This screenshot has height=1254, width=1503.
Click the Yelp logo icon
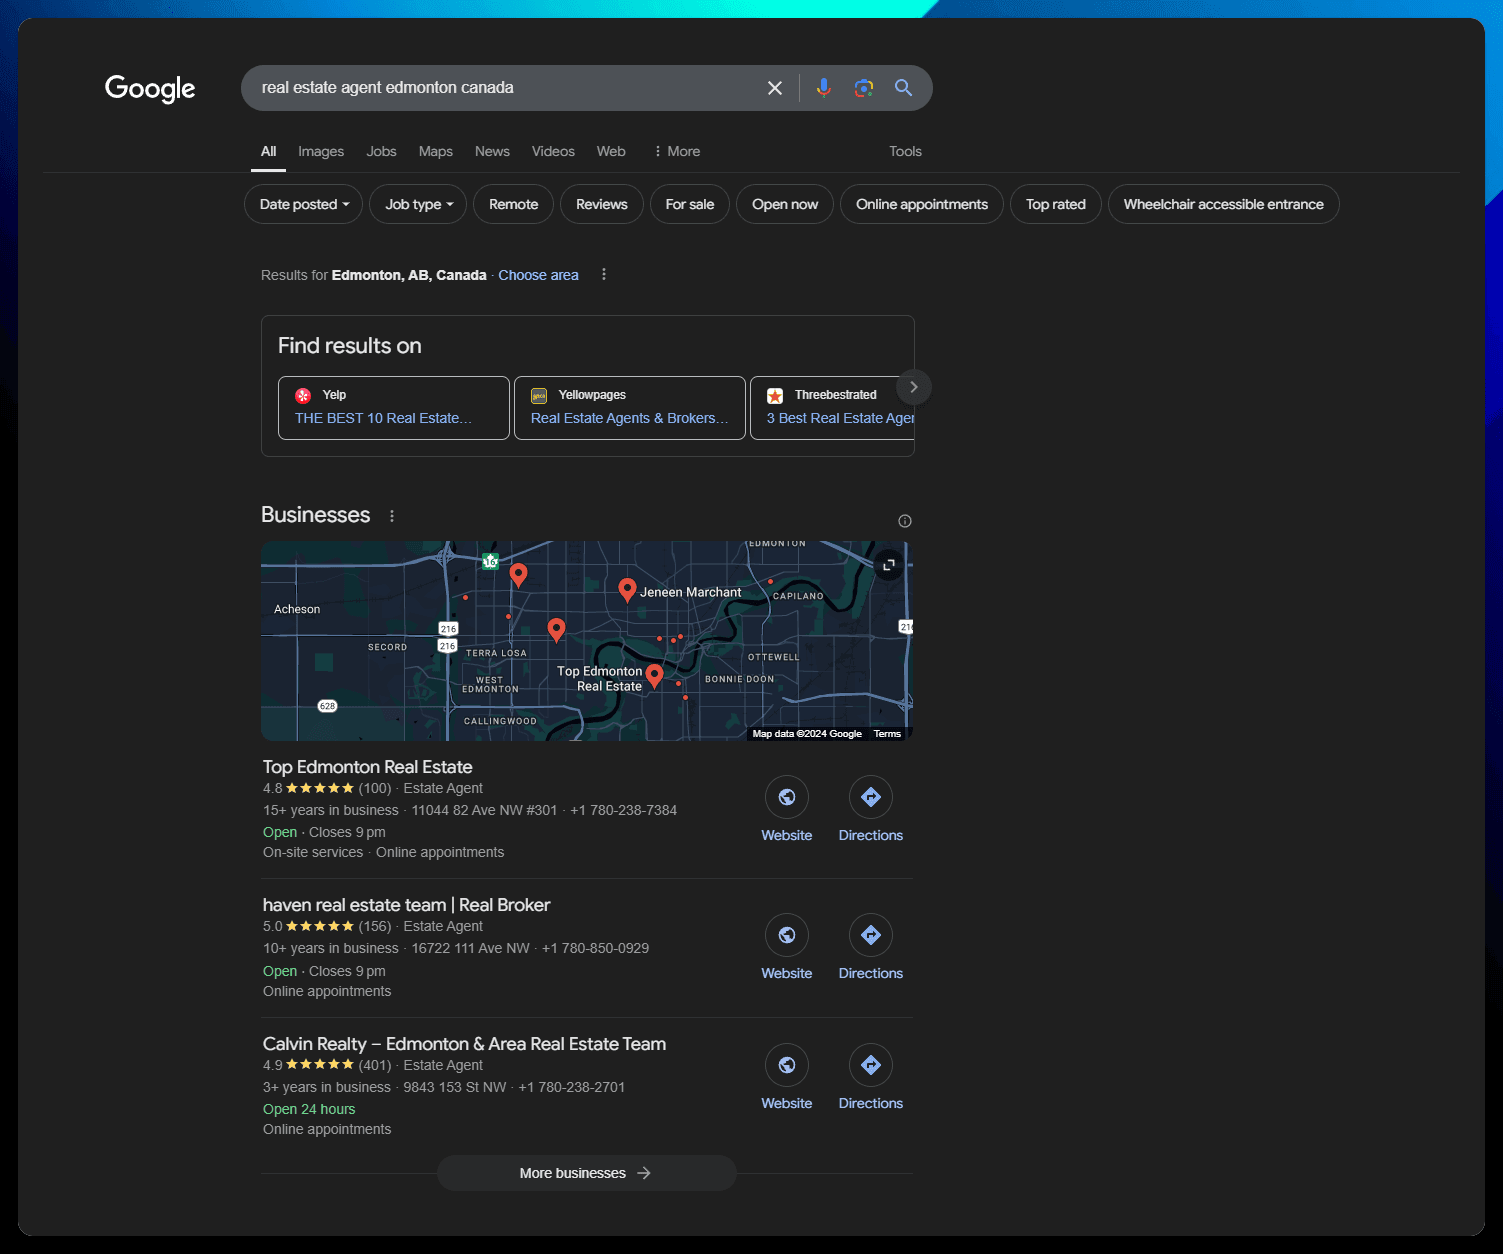point(303,396)
